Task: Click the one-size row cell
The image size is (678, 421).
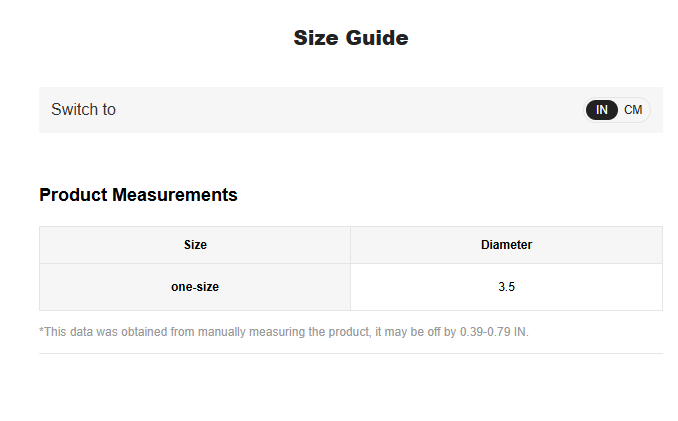Action: point(195,287)
